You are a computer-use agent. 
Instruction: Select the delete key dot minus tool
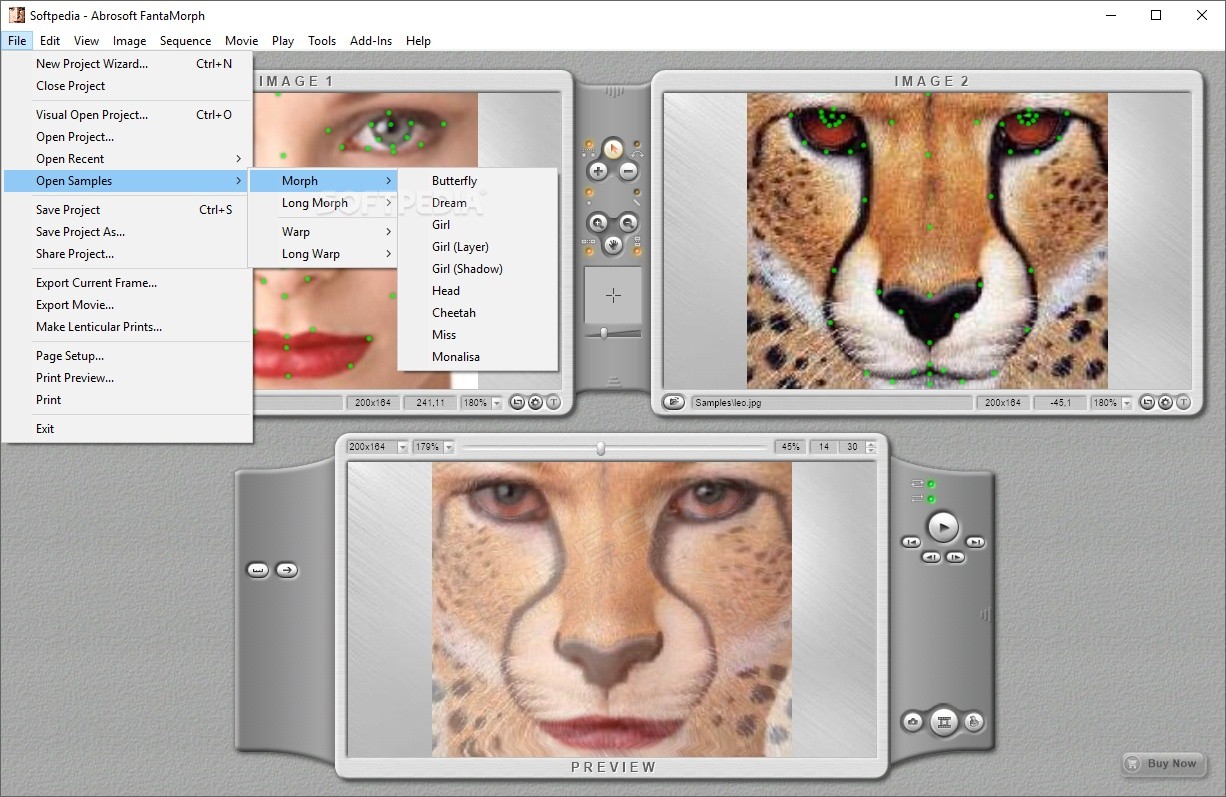pyautogui.click(x=628, y=172)
